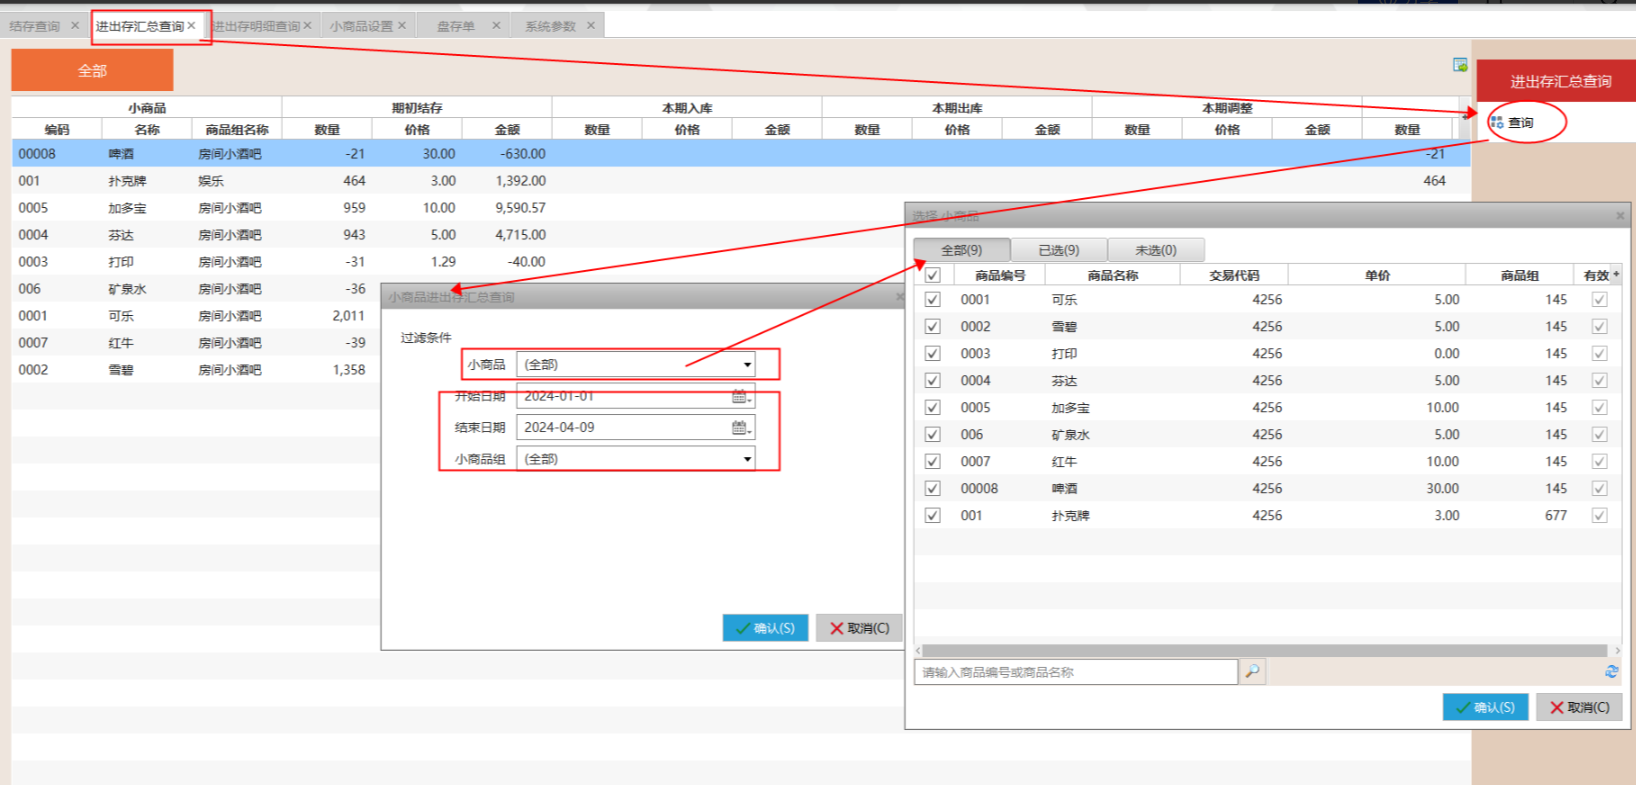Click the product number or name search field
The width and height of the screenshot is (1636, 785).
pos(1075,672)
